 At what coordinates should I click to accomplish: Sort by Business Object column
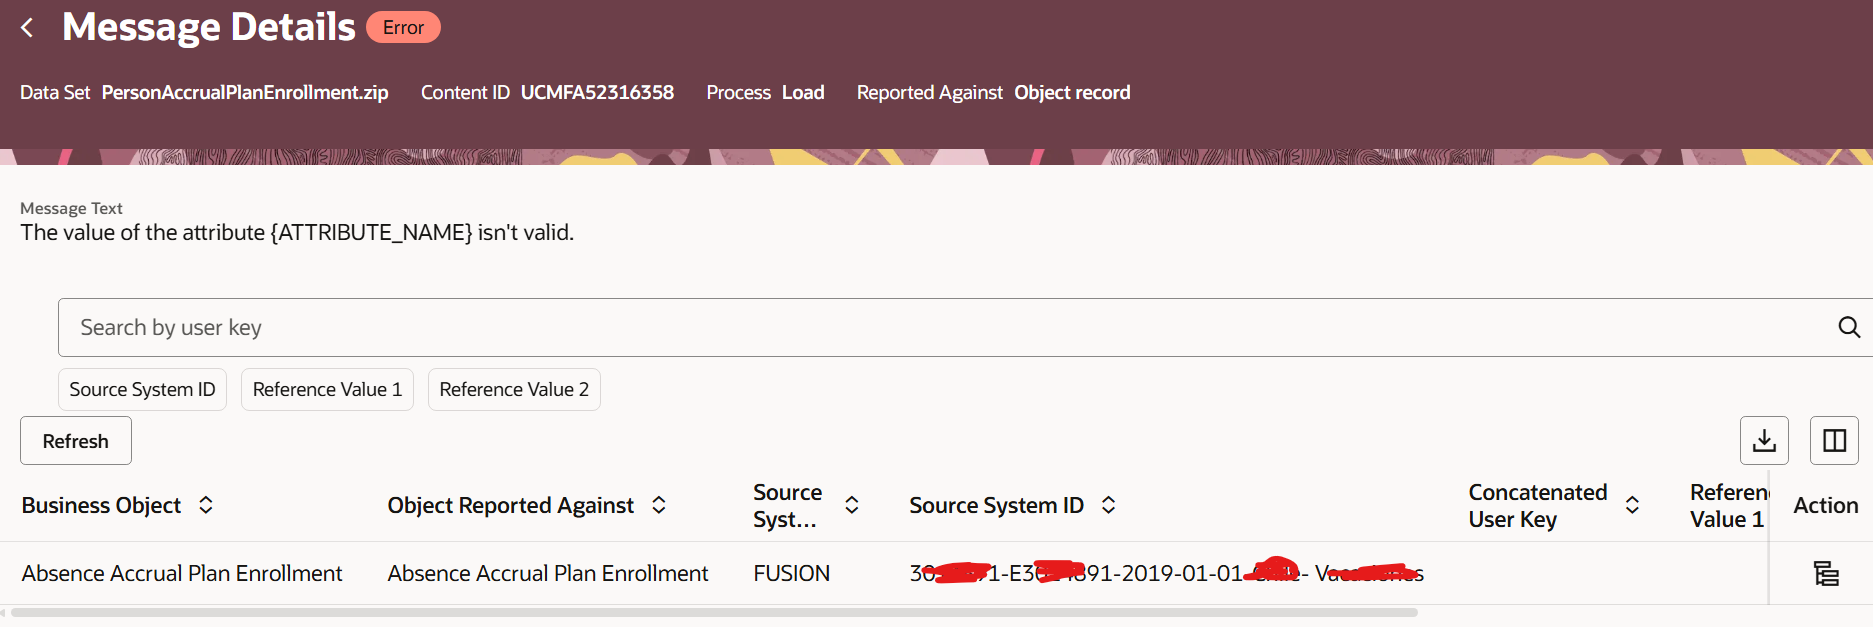pos(206,505)
